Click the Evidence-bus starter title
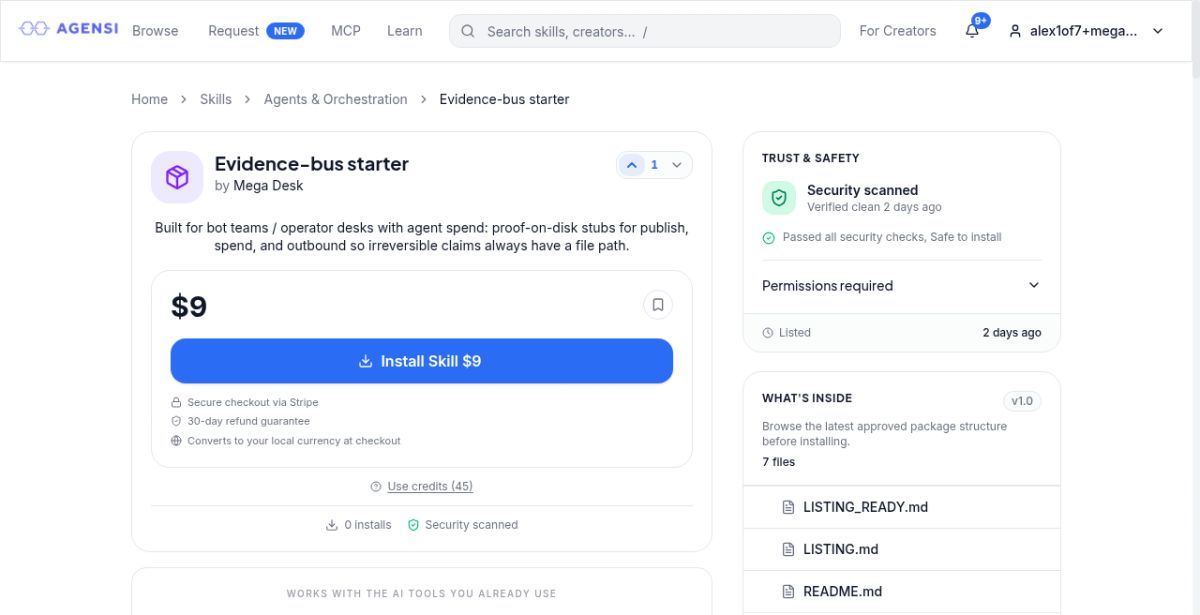Image resolution: width=1200 pixels, height=615 pixels. pos(312,164)
